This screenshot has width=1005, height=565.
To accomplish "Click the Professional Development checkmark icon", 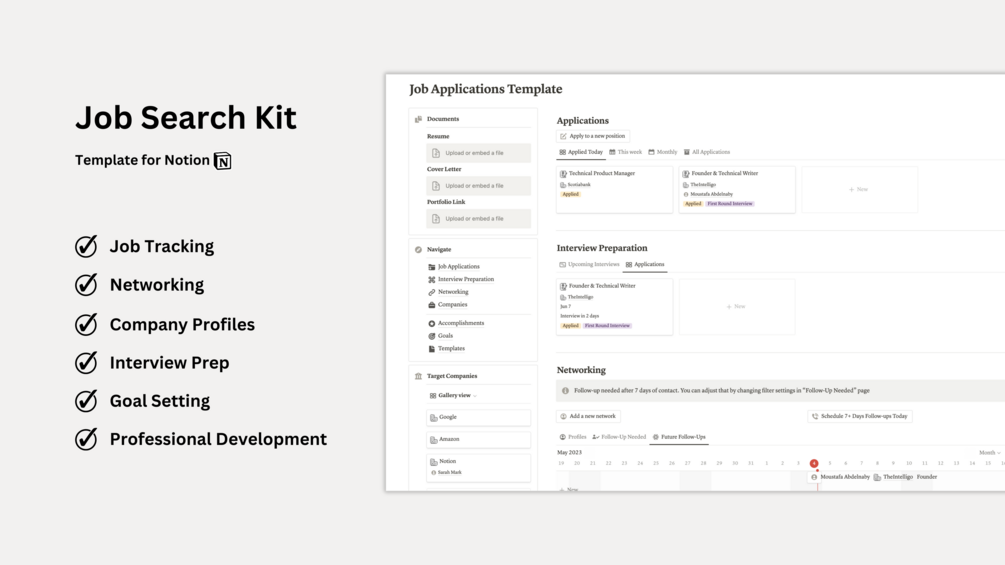I will point(86,439).
